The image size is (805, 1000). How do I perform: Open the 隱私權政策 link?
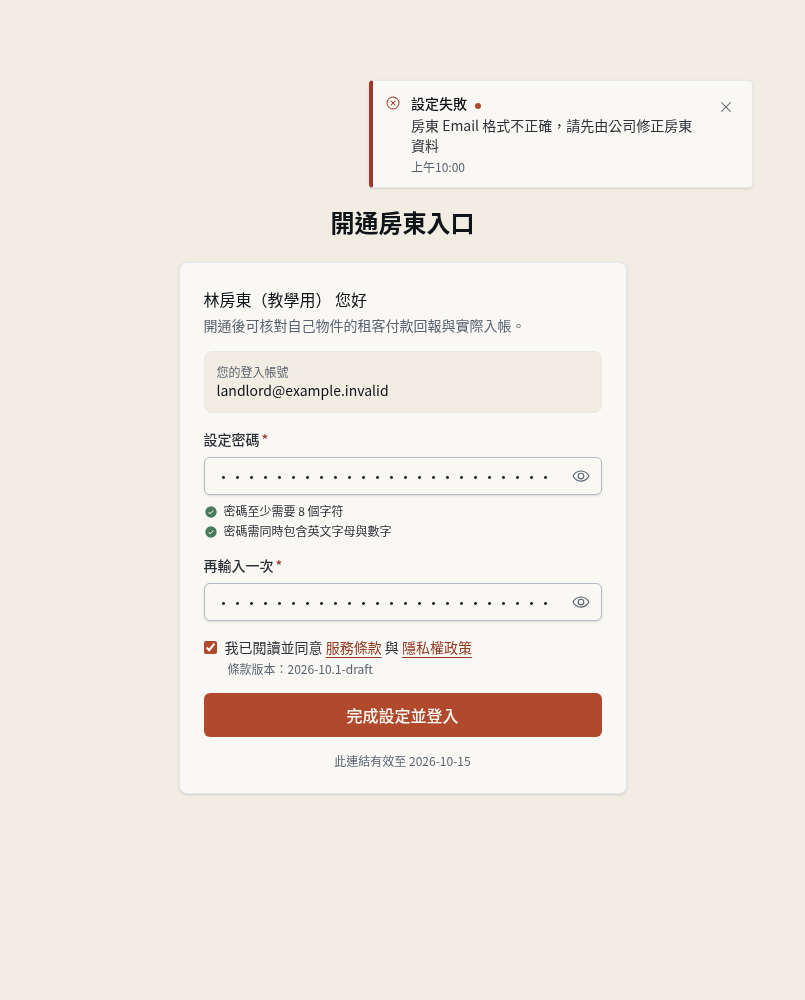(x=437, y=649)
